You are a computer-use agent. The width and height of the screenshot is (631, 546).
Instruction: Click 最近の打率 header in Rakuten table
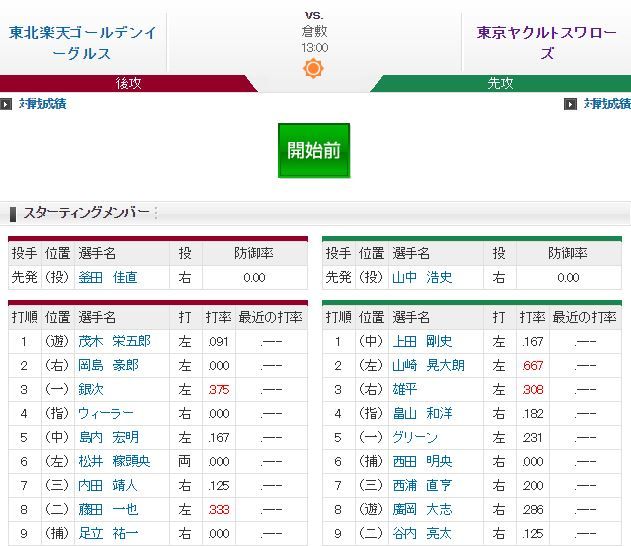pos(270,317)
